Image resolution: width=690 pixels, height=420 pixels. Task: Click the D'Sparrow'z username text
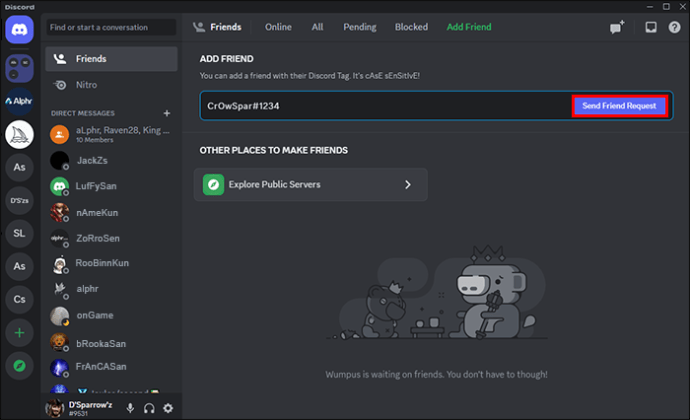tap(91, 405)
